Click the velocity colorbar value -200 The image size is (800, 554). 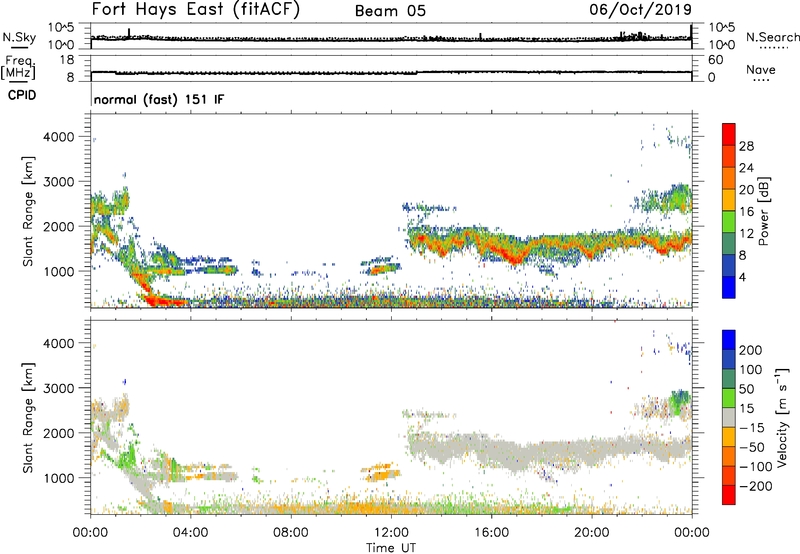(755, 486)
